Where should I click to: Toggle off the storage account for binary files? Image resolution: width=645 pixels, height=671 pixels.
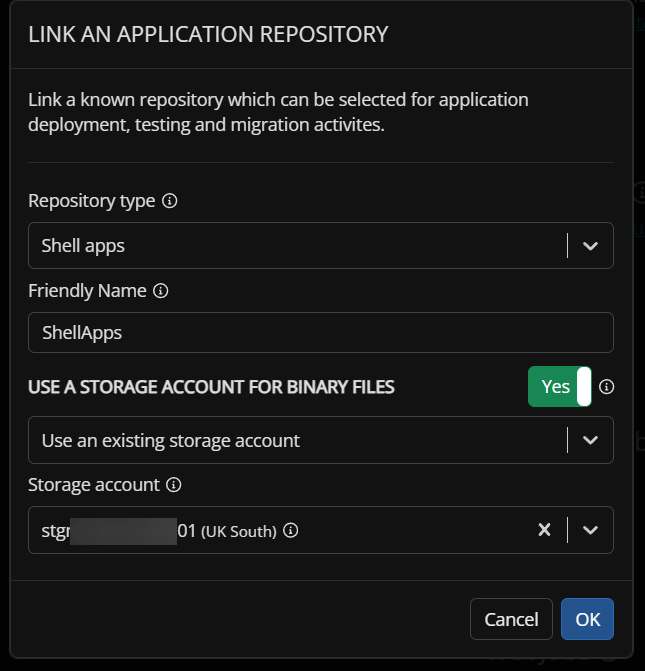coord(559,387)
